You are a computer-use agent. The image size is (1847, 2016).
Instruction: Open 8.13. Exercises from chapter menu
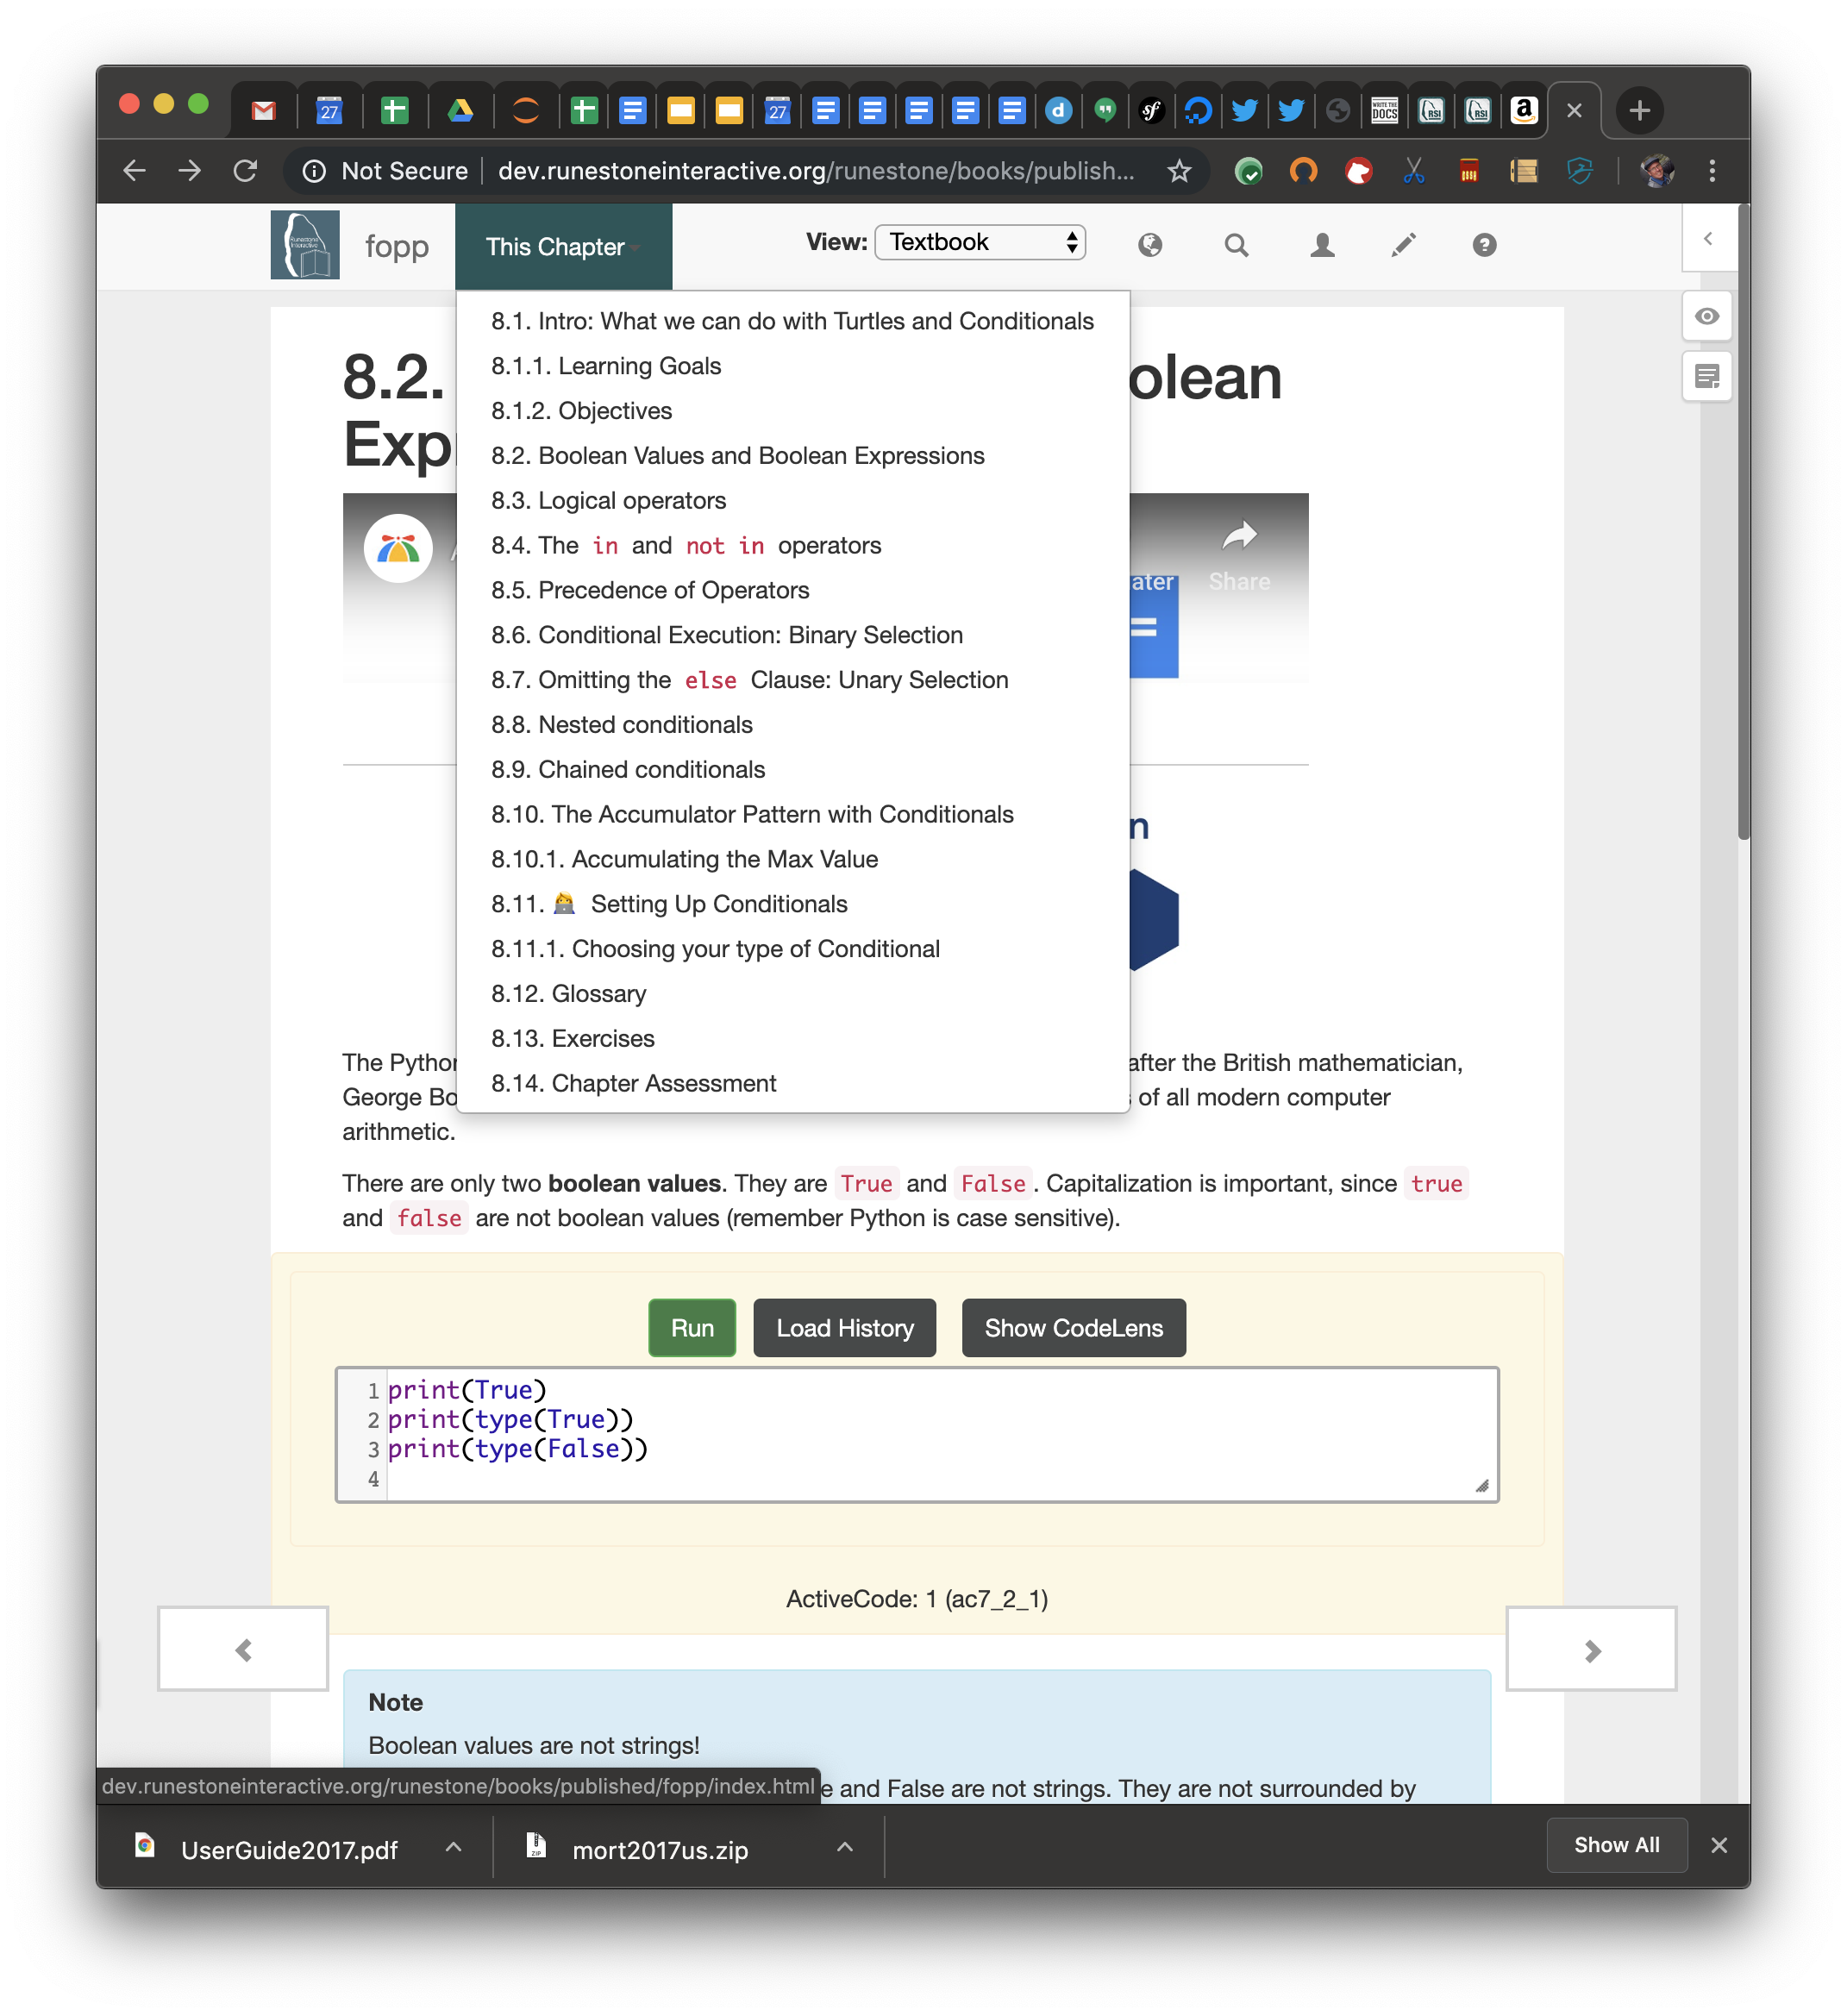(573, 1039)
